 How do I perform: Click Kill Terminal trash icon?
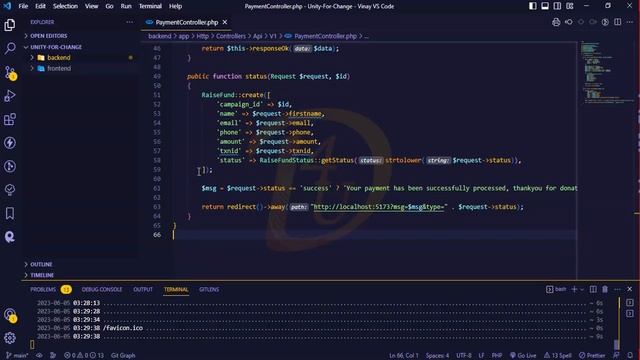point(605,289)
